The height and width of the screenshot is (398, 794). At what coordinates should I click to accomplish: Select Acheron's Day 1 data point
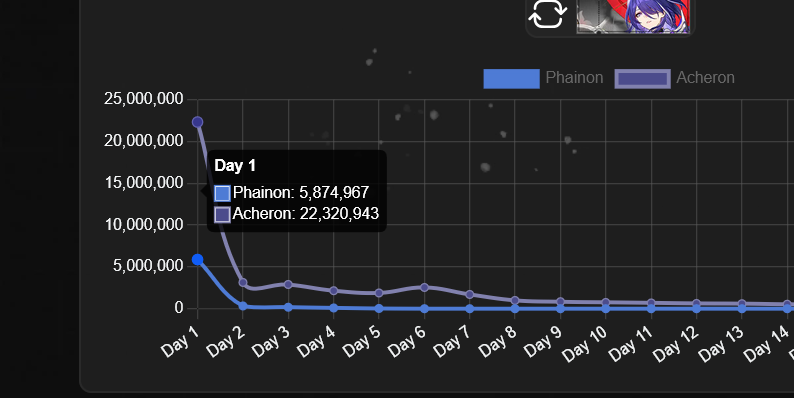coord(197,122)
